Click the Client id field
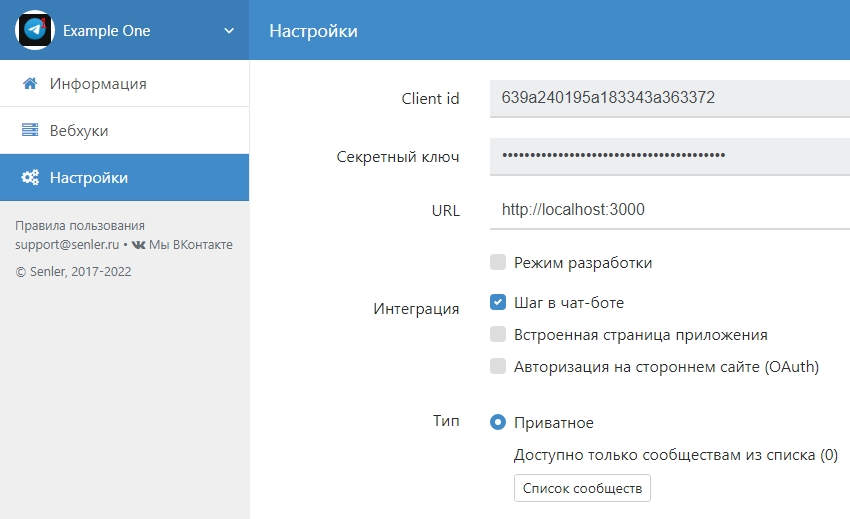The width and height of the screenshot is (850, 519). pyautogui.click(x=668, y=98)
